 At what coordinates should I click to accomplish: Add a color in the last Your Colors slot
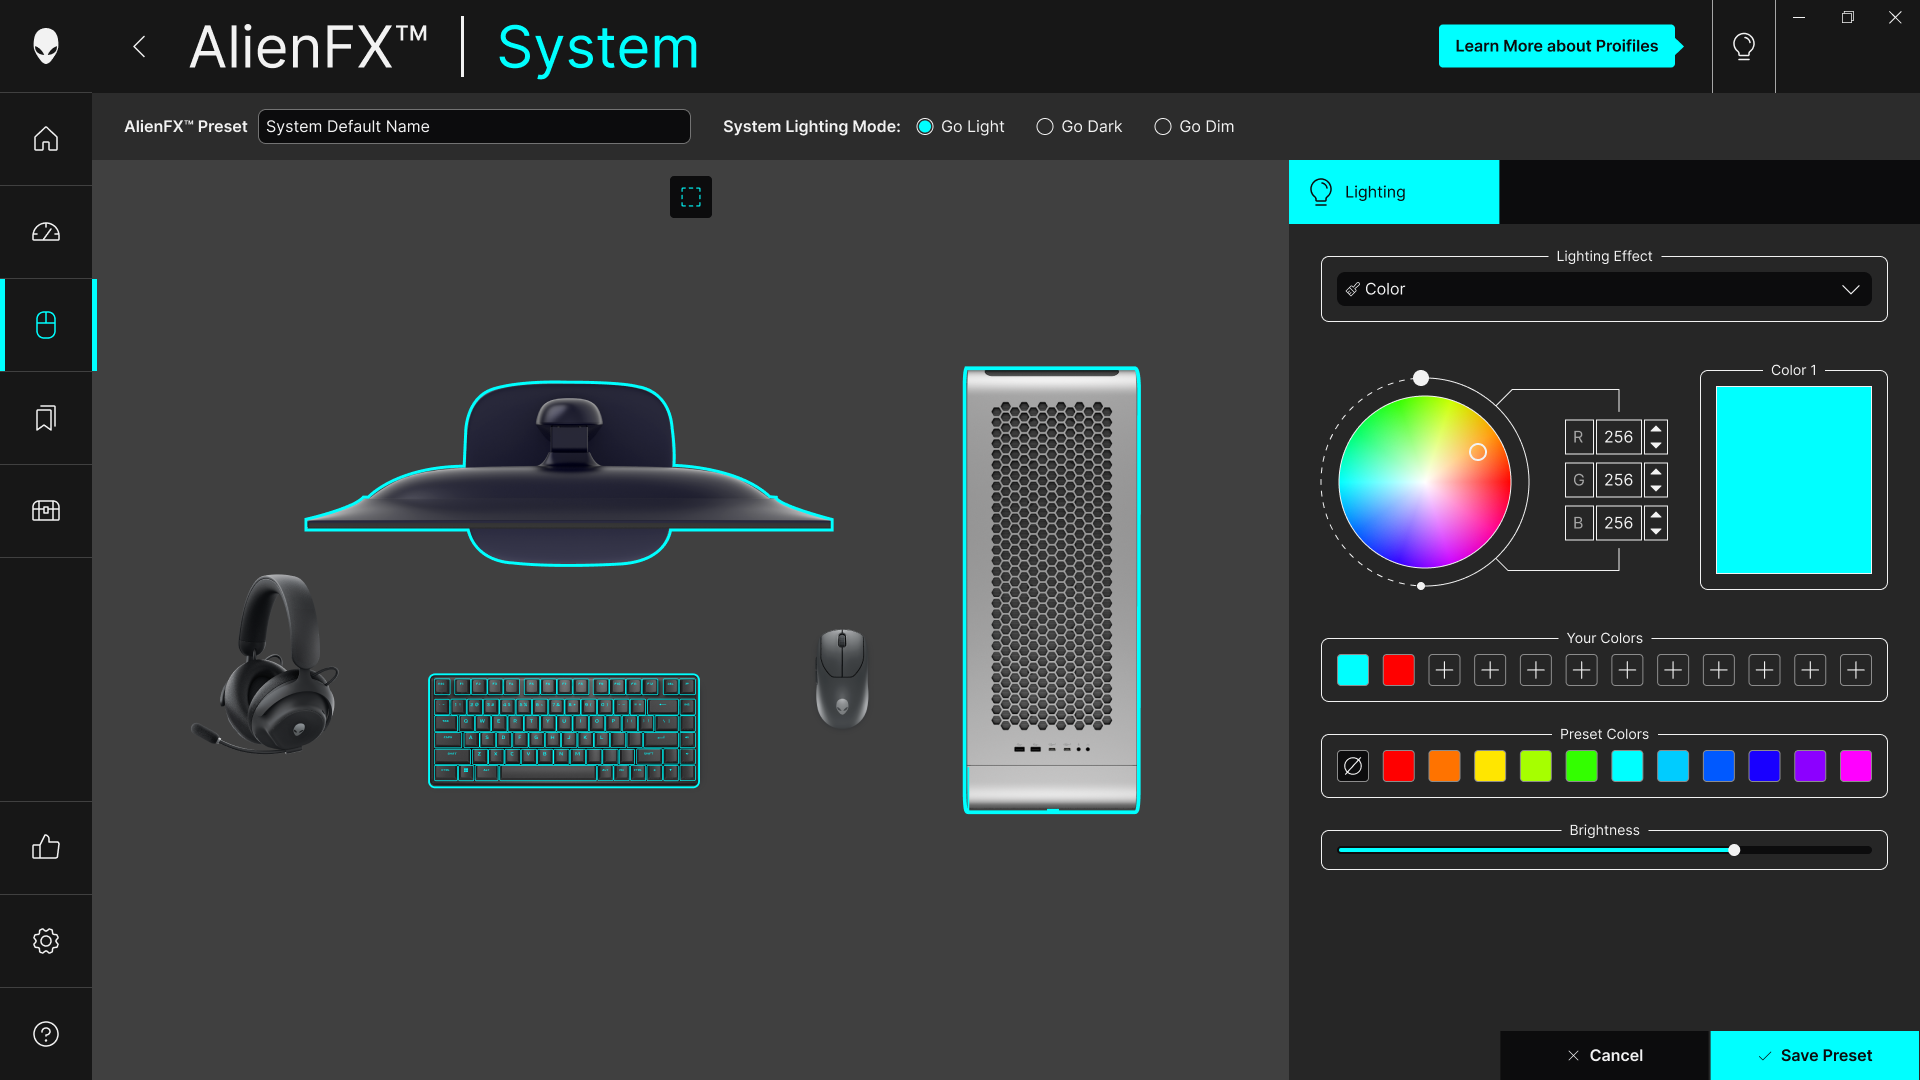pyautogui.click(x=1856, y=670)
